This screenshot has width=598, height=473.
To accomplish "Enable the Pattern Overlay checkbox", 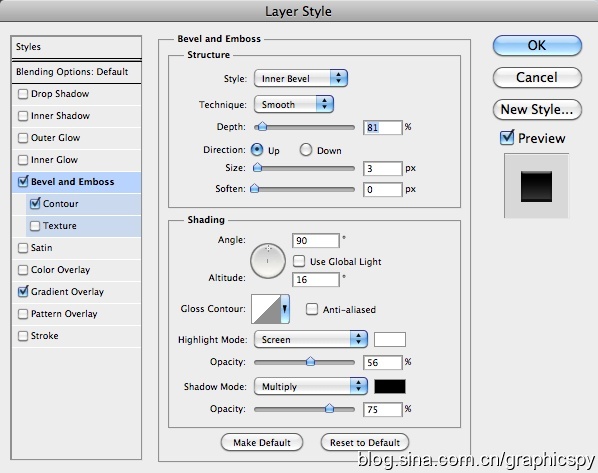I will (x=23, y=314).
